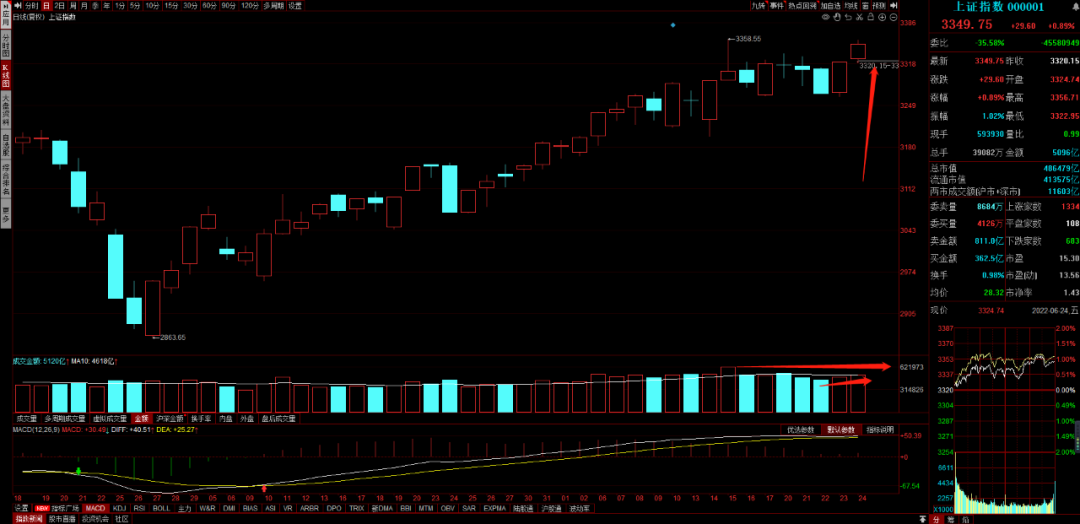This screenshot has height=524, width=1080.
Task: Open the 九转 indicator menu
Action: 758,6
